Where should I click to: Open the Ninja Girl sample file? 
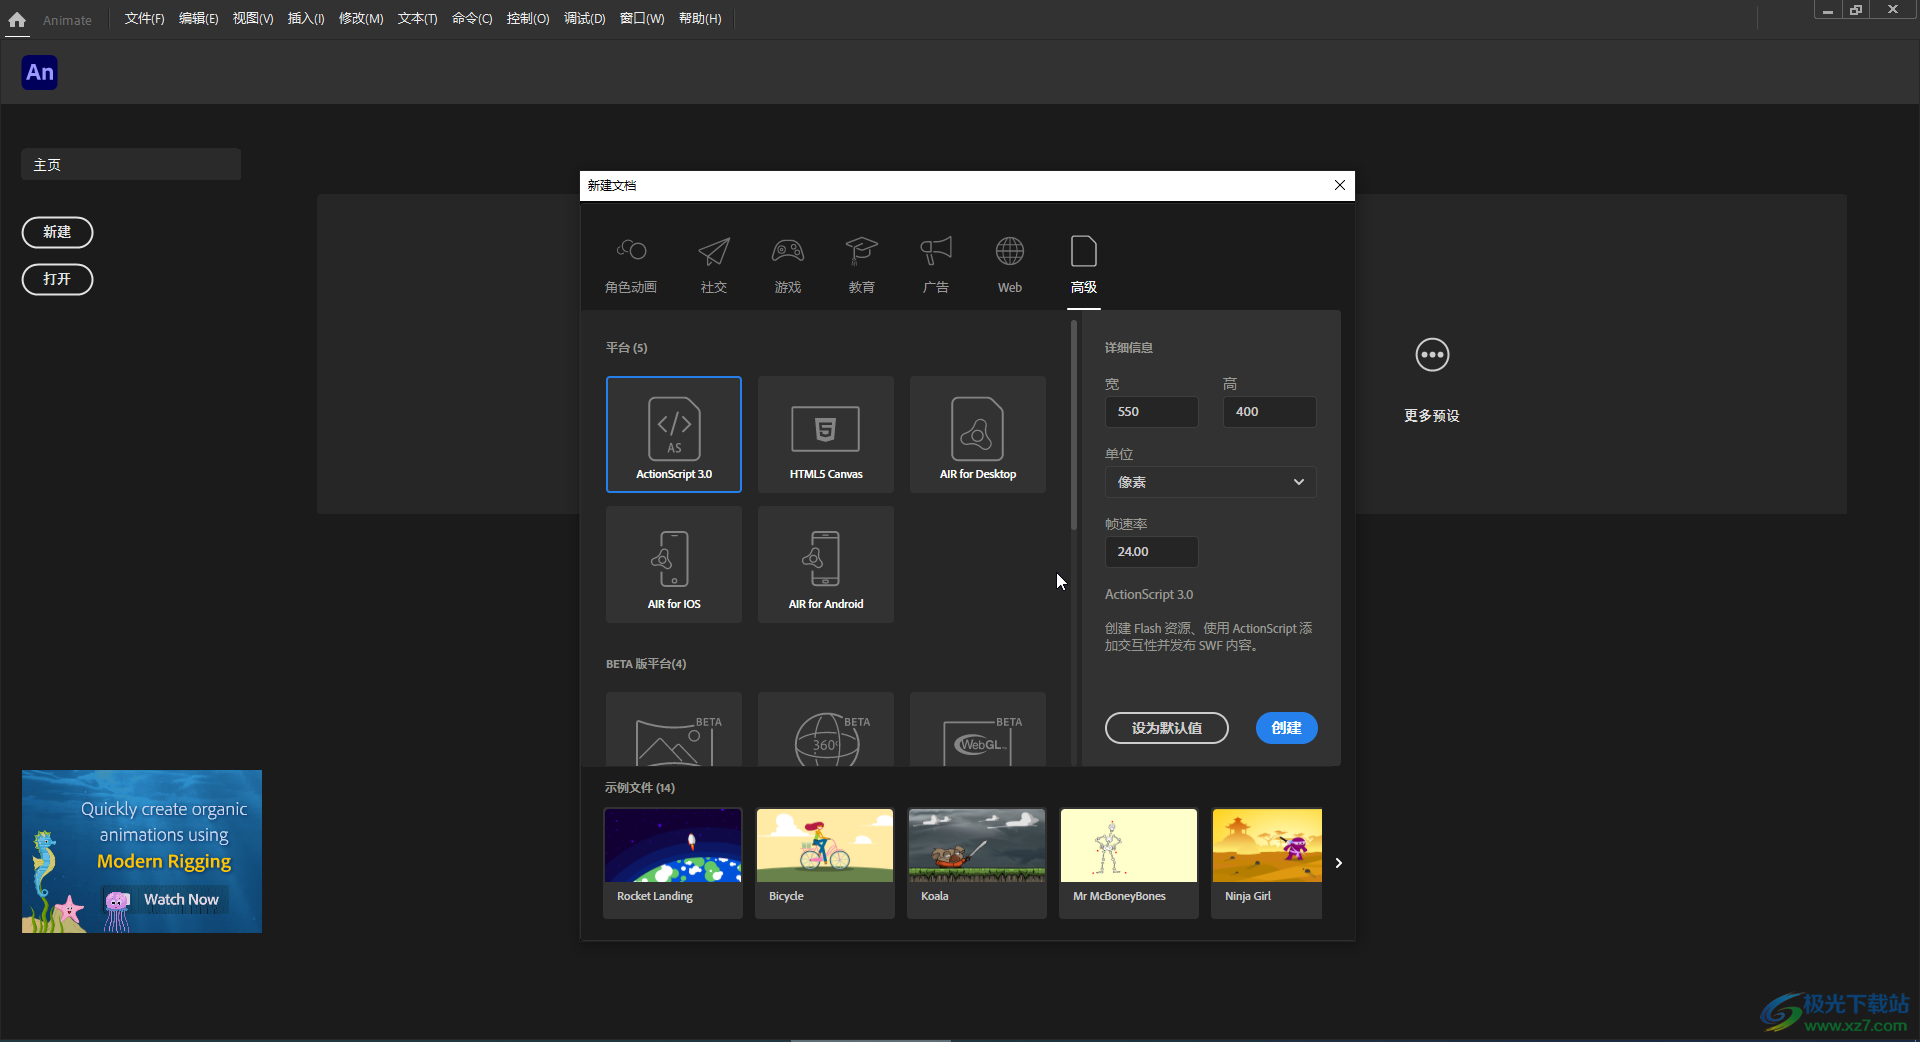1267,863
